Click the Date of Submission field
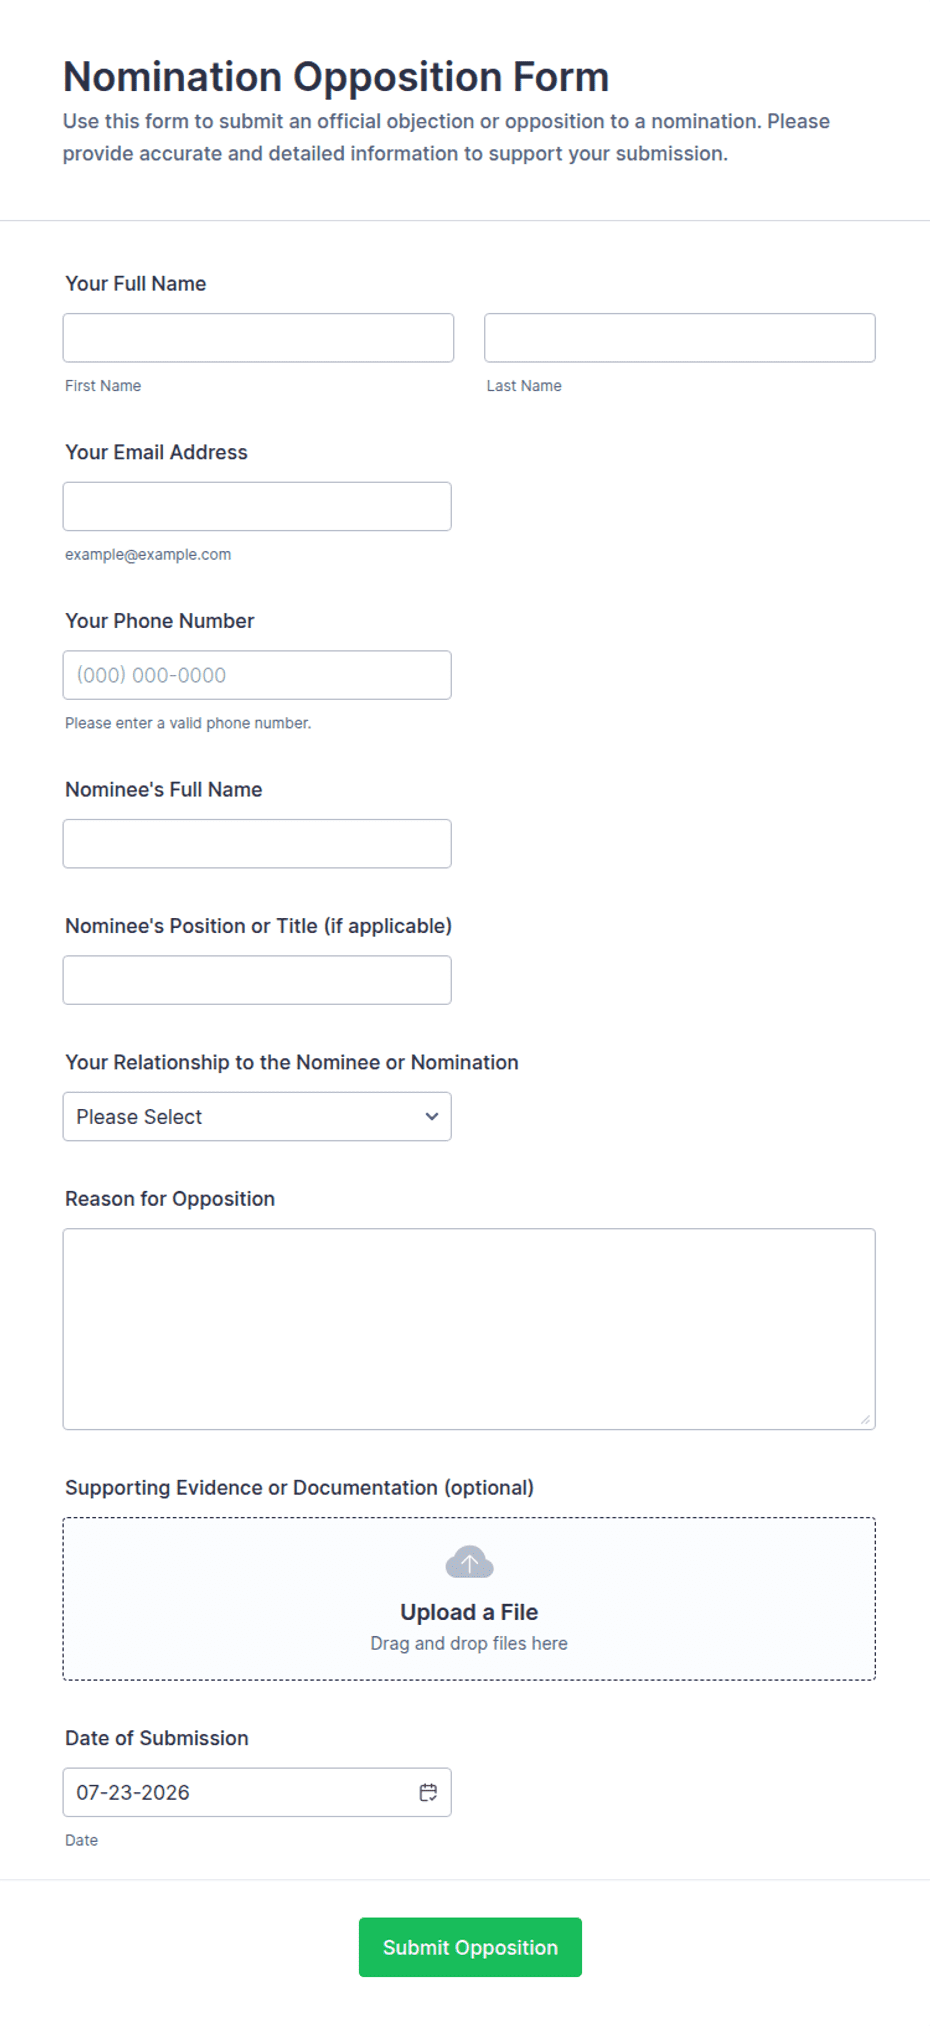Viewport: 930px width, 2026px height. [x=257, y=1792]
